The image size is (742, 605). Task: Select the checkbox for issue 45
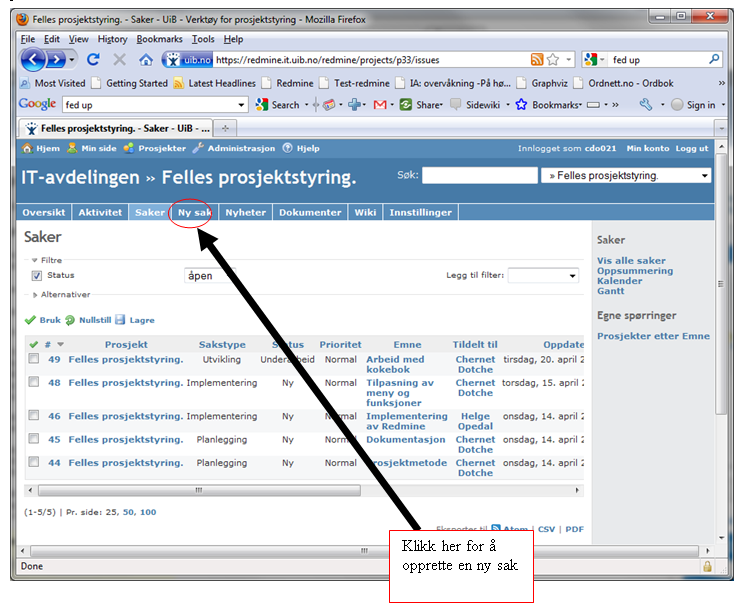pos(34,439)
